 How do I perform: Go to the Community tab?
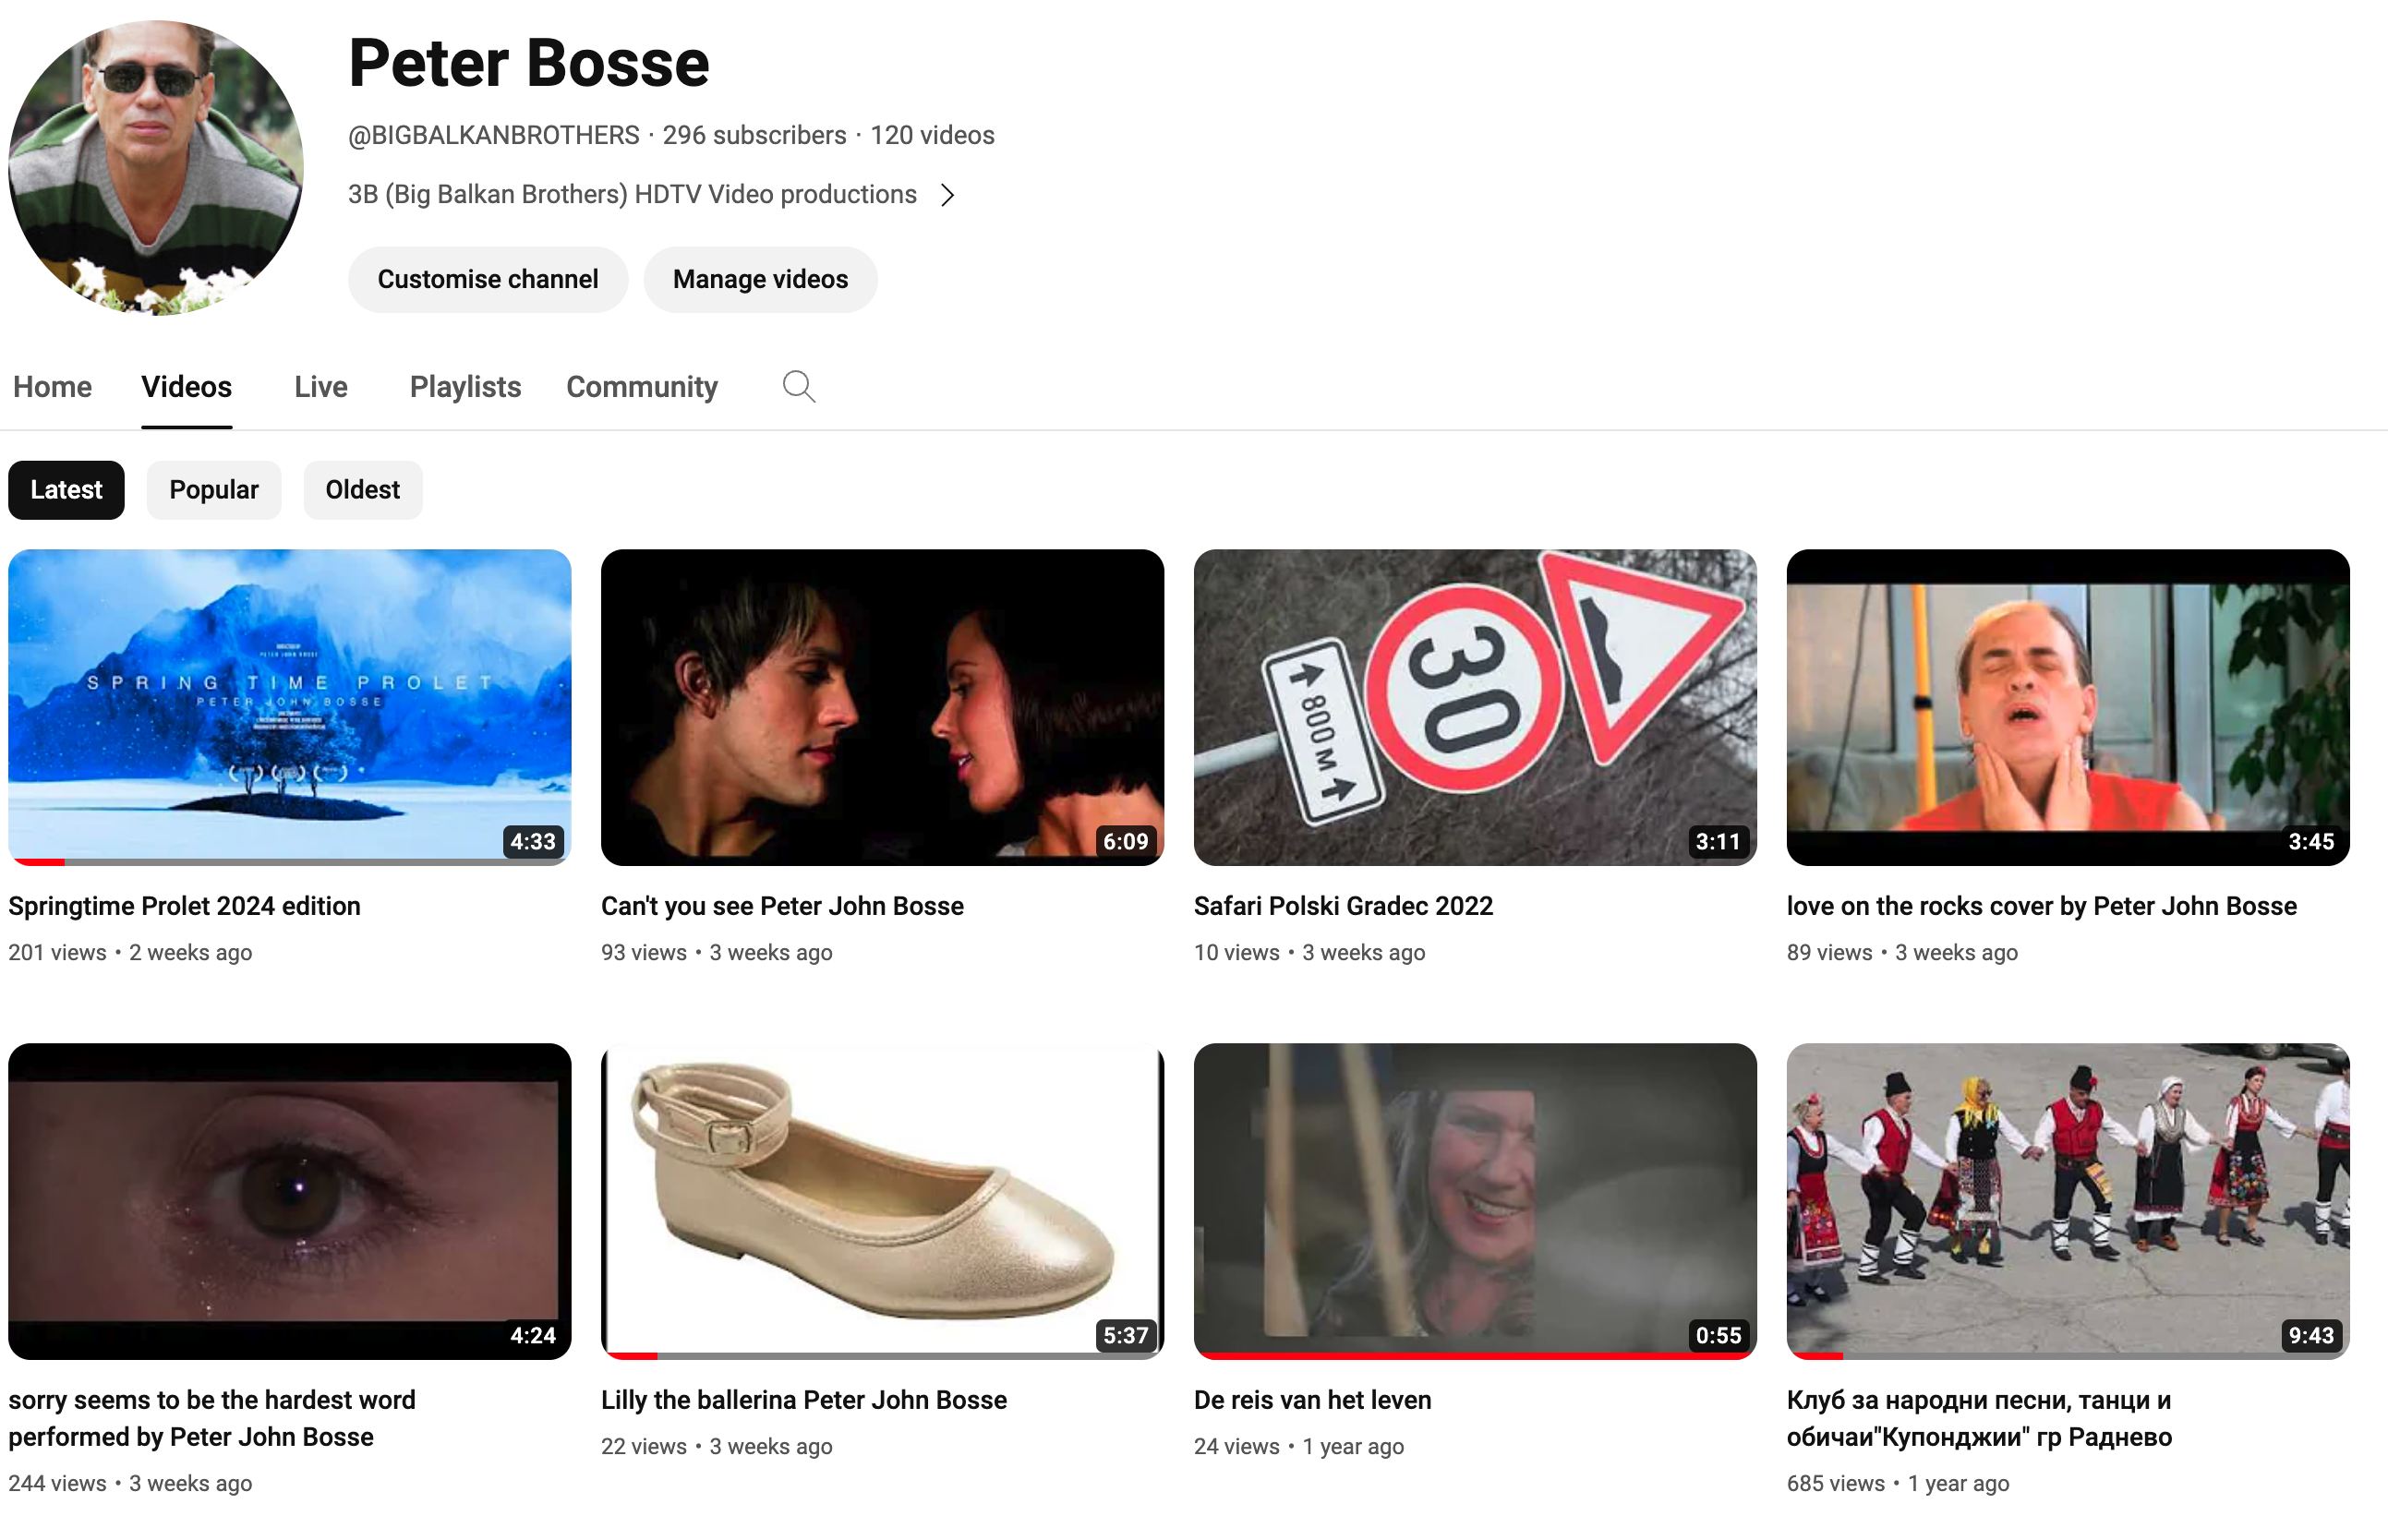pyautogui.click(x=641, y=387)
